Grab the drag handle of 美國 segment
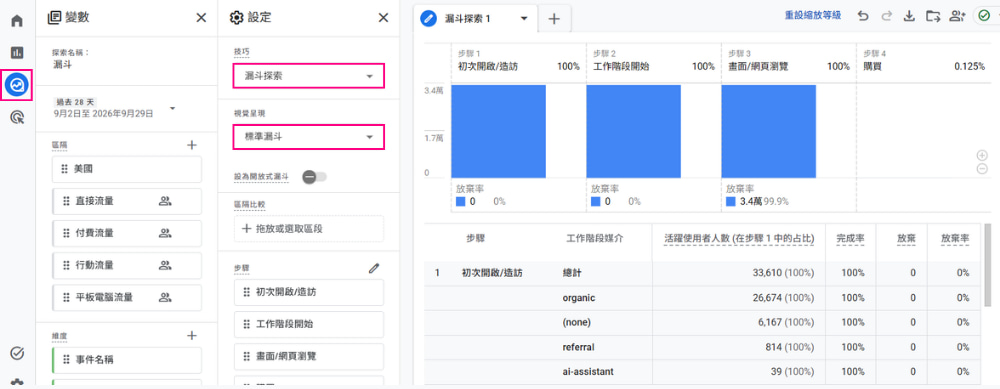 65,169
